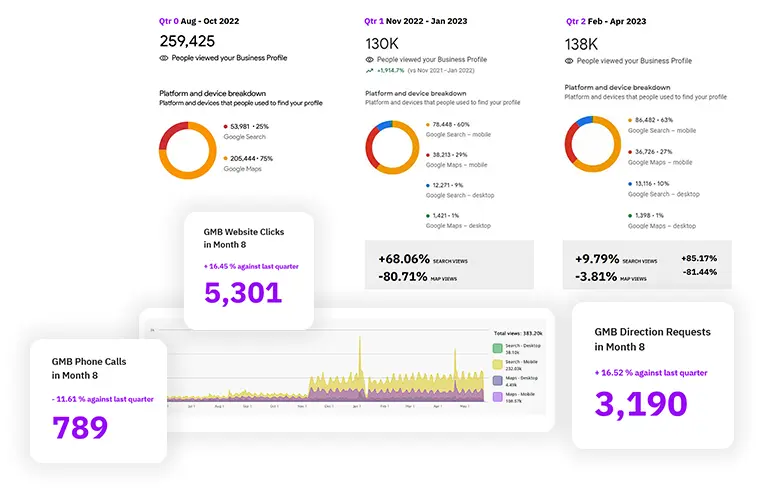Click the 130K views figure

[x=382, y=44]
